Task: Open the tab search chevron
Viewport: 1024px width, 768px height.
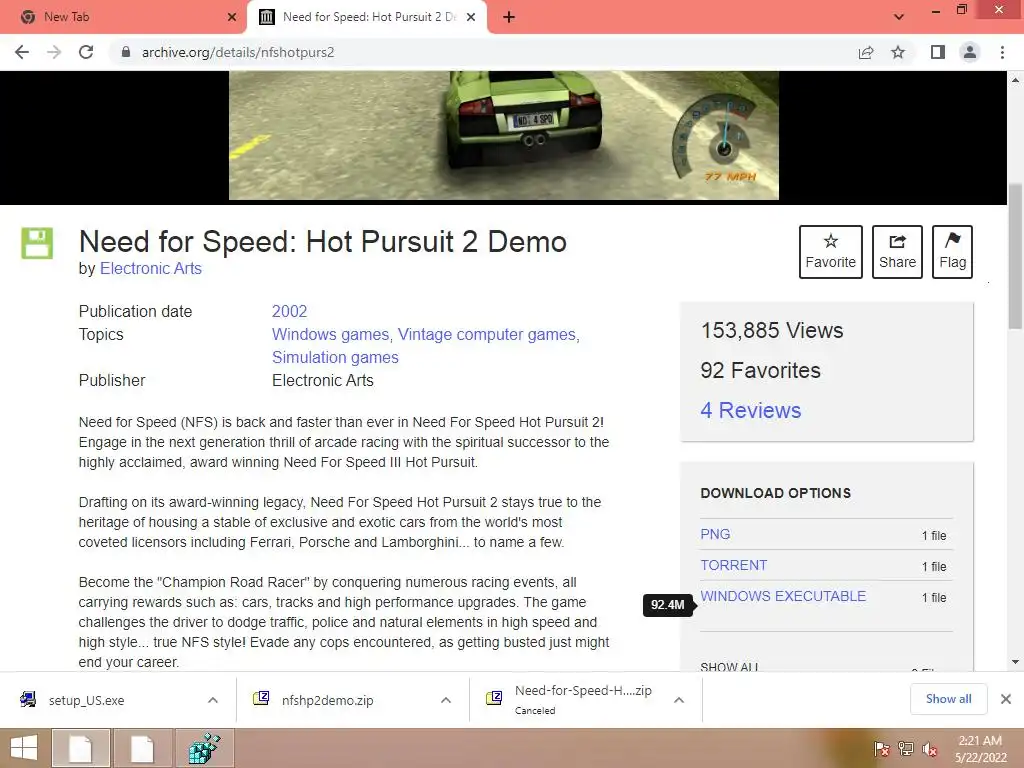Action: (899, 17)
